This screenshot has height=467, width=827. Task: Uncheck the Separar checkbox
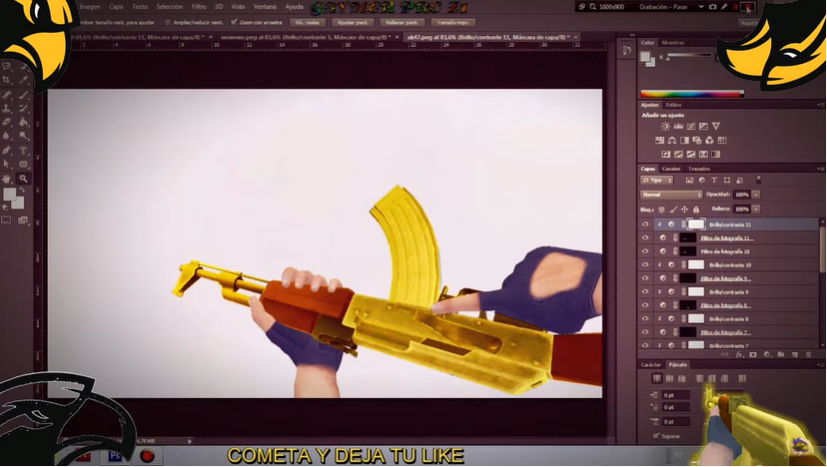656,436
